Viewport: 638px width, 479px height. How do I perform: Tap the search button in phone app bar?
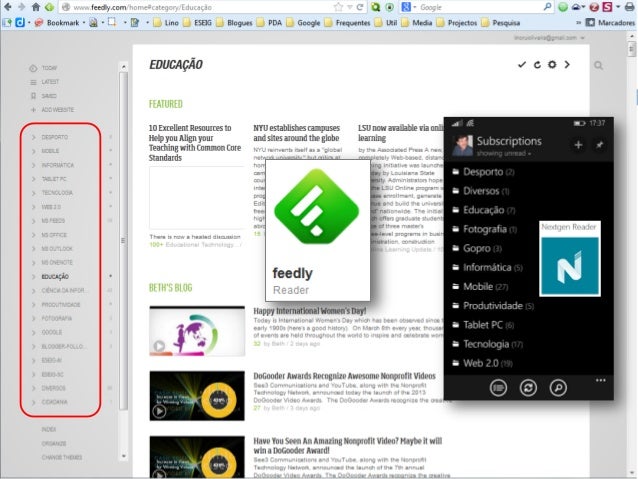pyautogui.click(x=558, y=387)
